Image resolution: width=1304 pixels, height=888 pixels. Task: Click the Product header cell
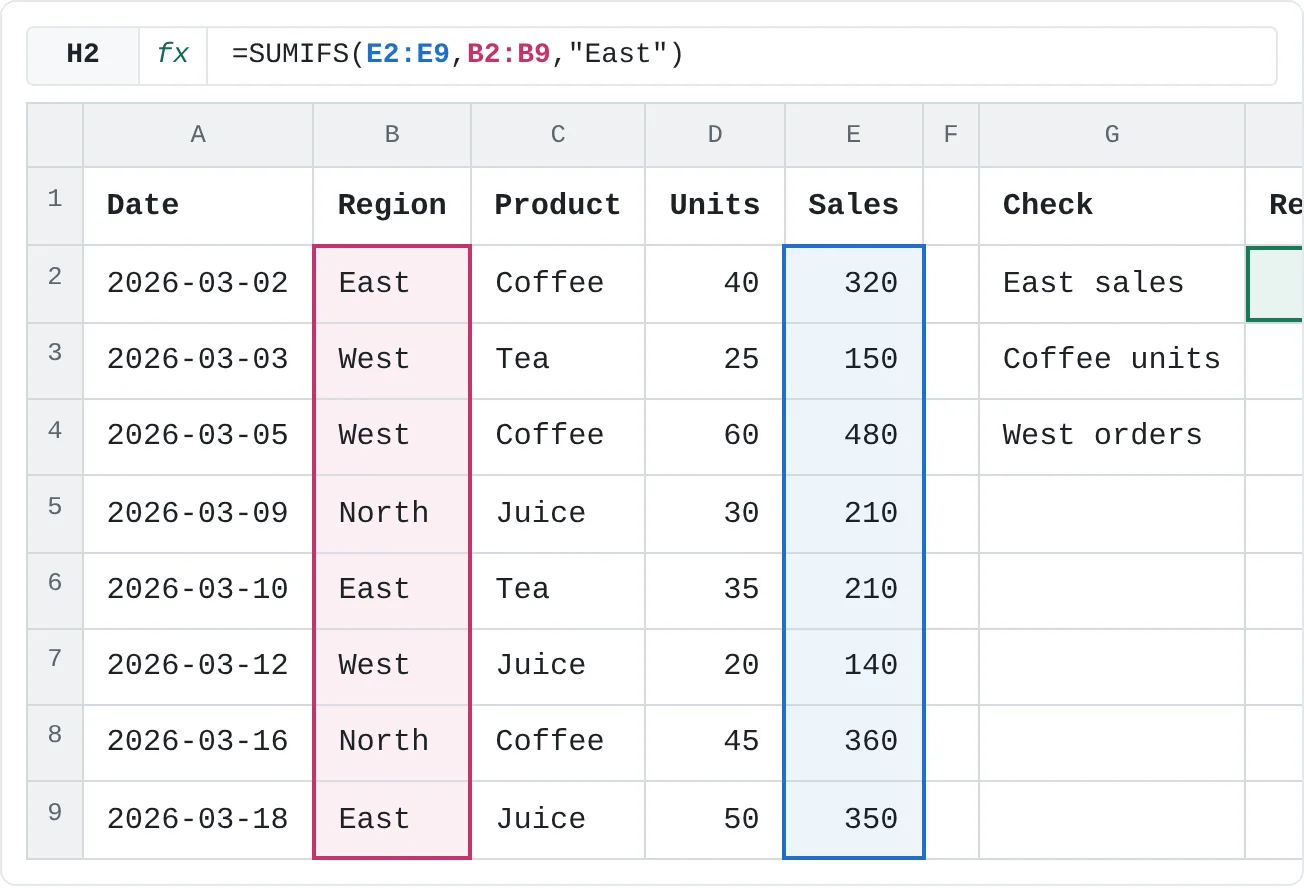(558, 206)
